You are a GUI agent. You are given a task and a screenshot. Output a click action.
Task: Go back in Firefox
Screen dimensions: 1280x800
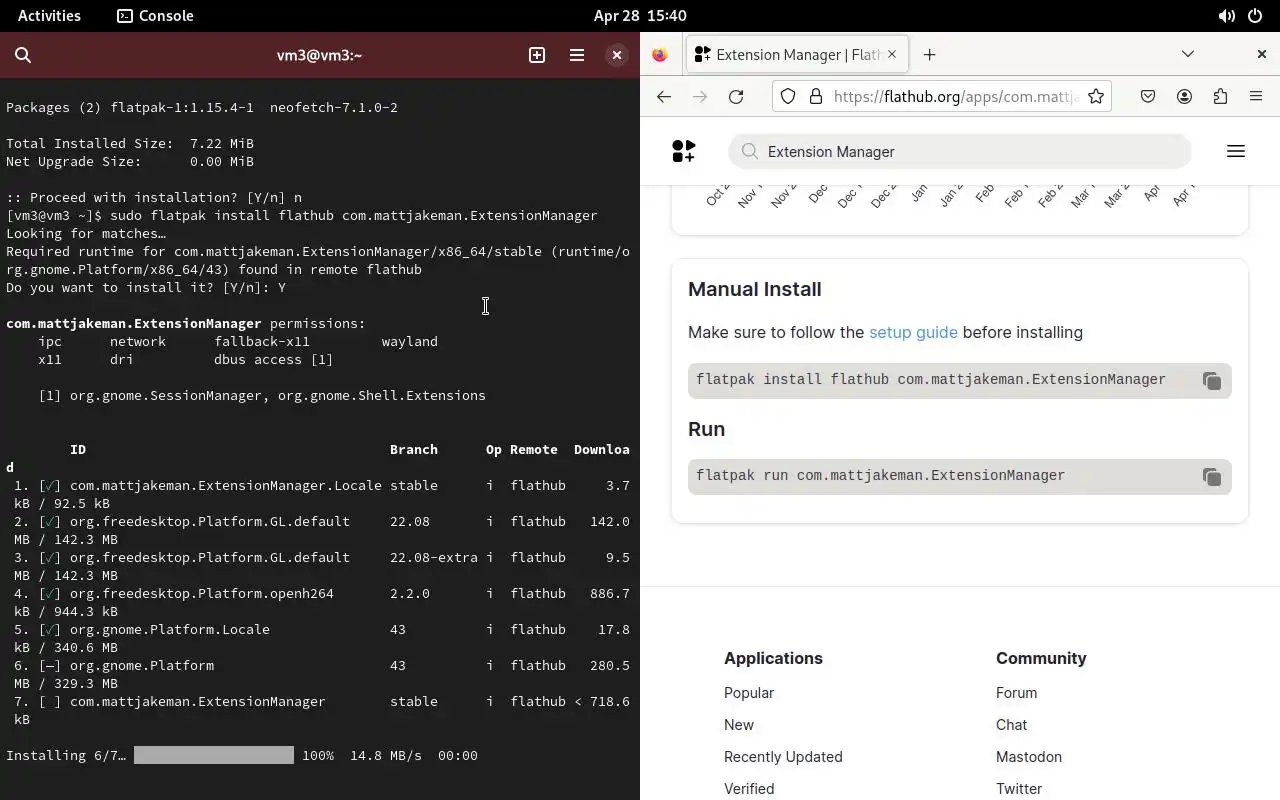point(664,97)
